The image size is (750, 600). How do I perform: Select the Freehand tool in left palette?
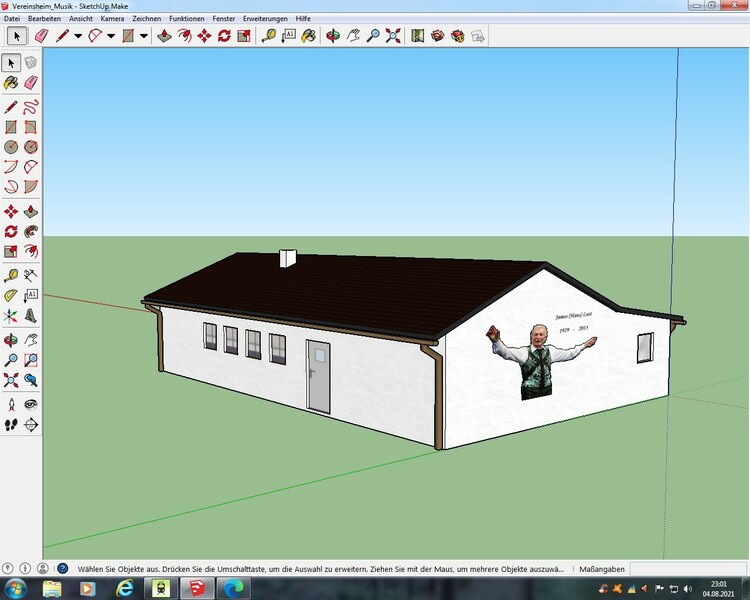click(x=31, y=107)
